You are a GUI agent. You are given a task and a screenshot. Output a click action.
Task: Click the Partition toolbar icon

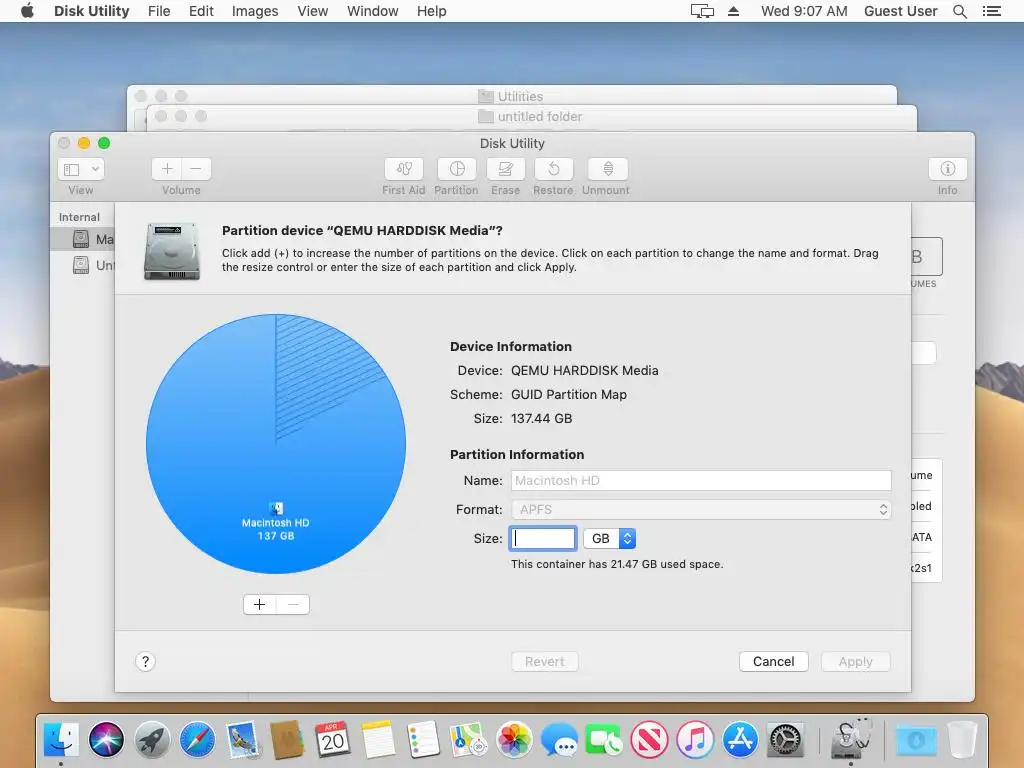pyautogui.click(x=456, y=169)
